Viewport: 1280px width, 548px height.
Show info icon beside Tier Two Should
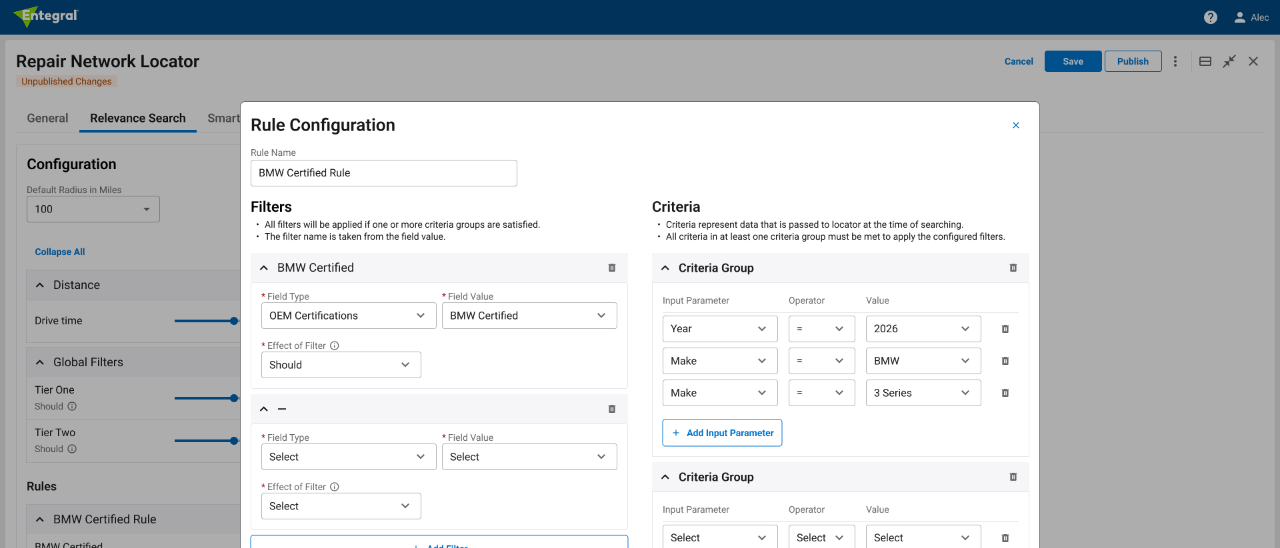pos(72,449)
